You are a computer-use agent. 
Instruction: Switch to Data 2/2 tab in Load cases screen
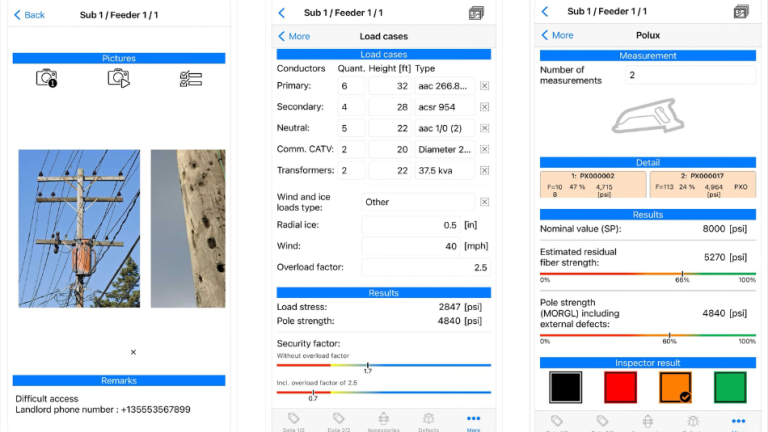(x=338, y=422)
